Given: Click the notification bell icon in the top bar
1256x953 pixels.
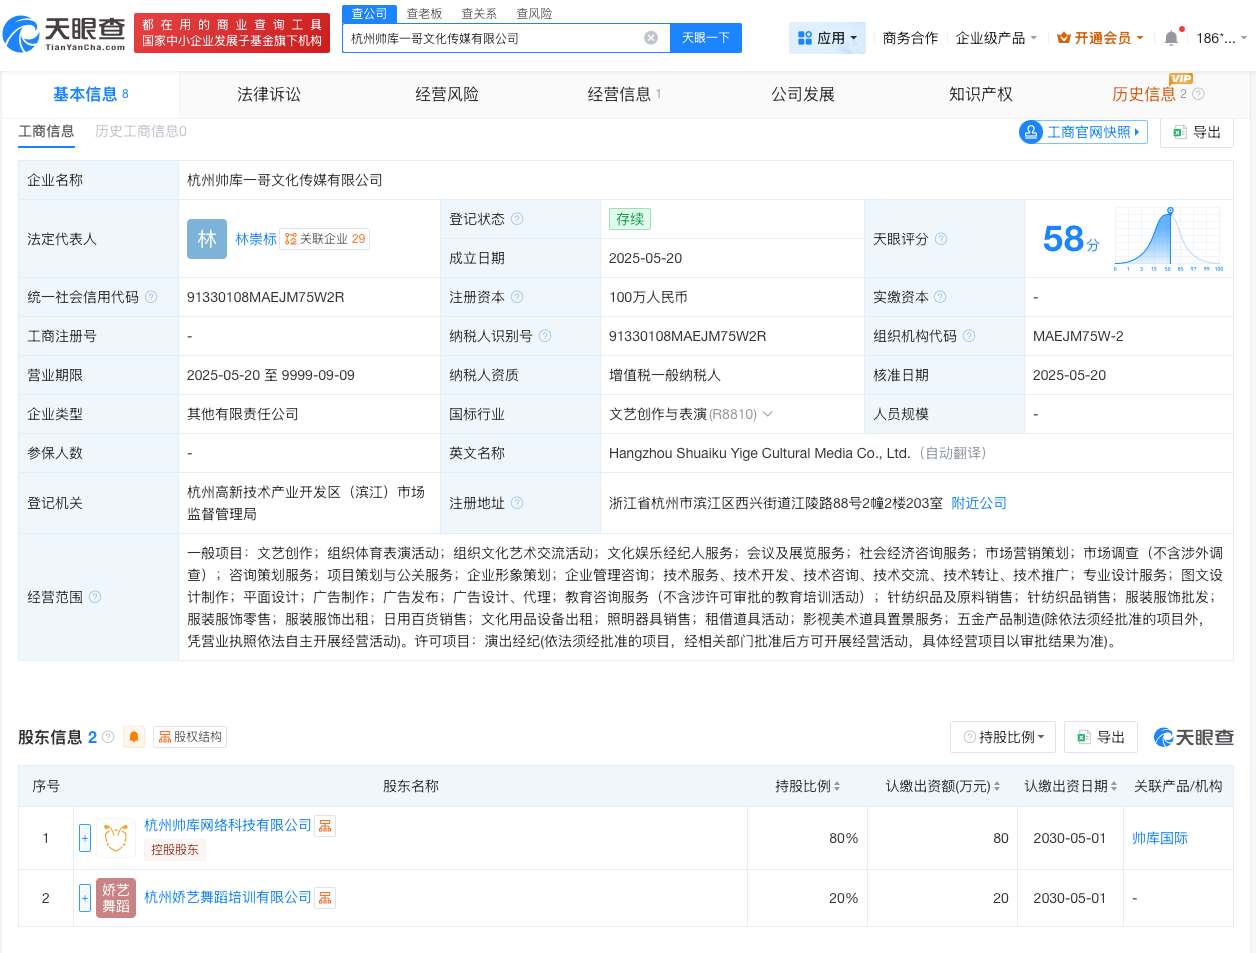Looking at the screenshot, I should [x=1170, y=37].
